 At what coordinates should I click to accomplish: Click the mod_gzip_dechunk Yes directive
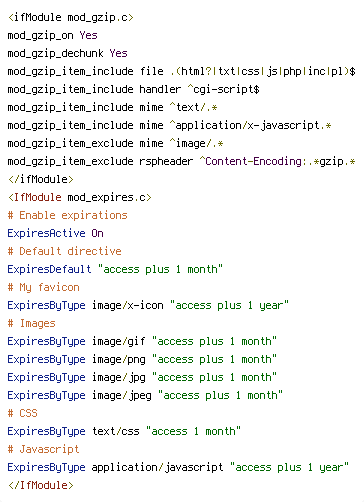[x=67, y=53]
